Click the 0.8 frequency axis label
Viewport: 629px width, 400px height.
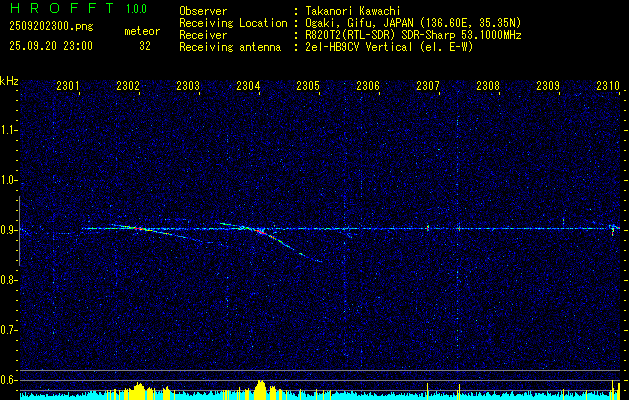click(x=9, y=280)
